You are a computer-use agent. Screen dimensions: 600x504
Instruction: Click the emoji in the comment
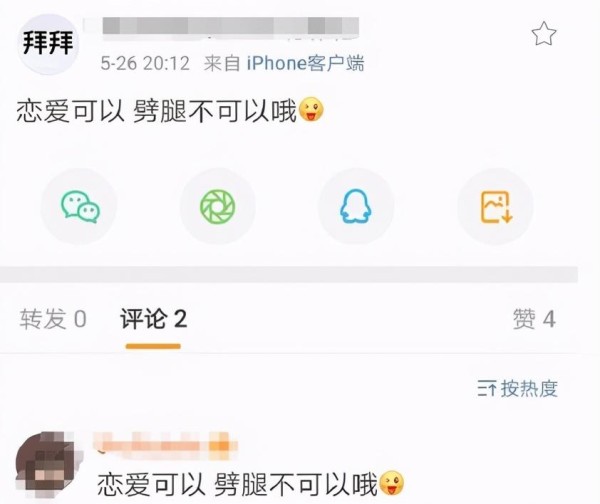point(391,484)
